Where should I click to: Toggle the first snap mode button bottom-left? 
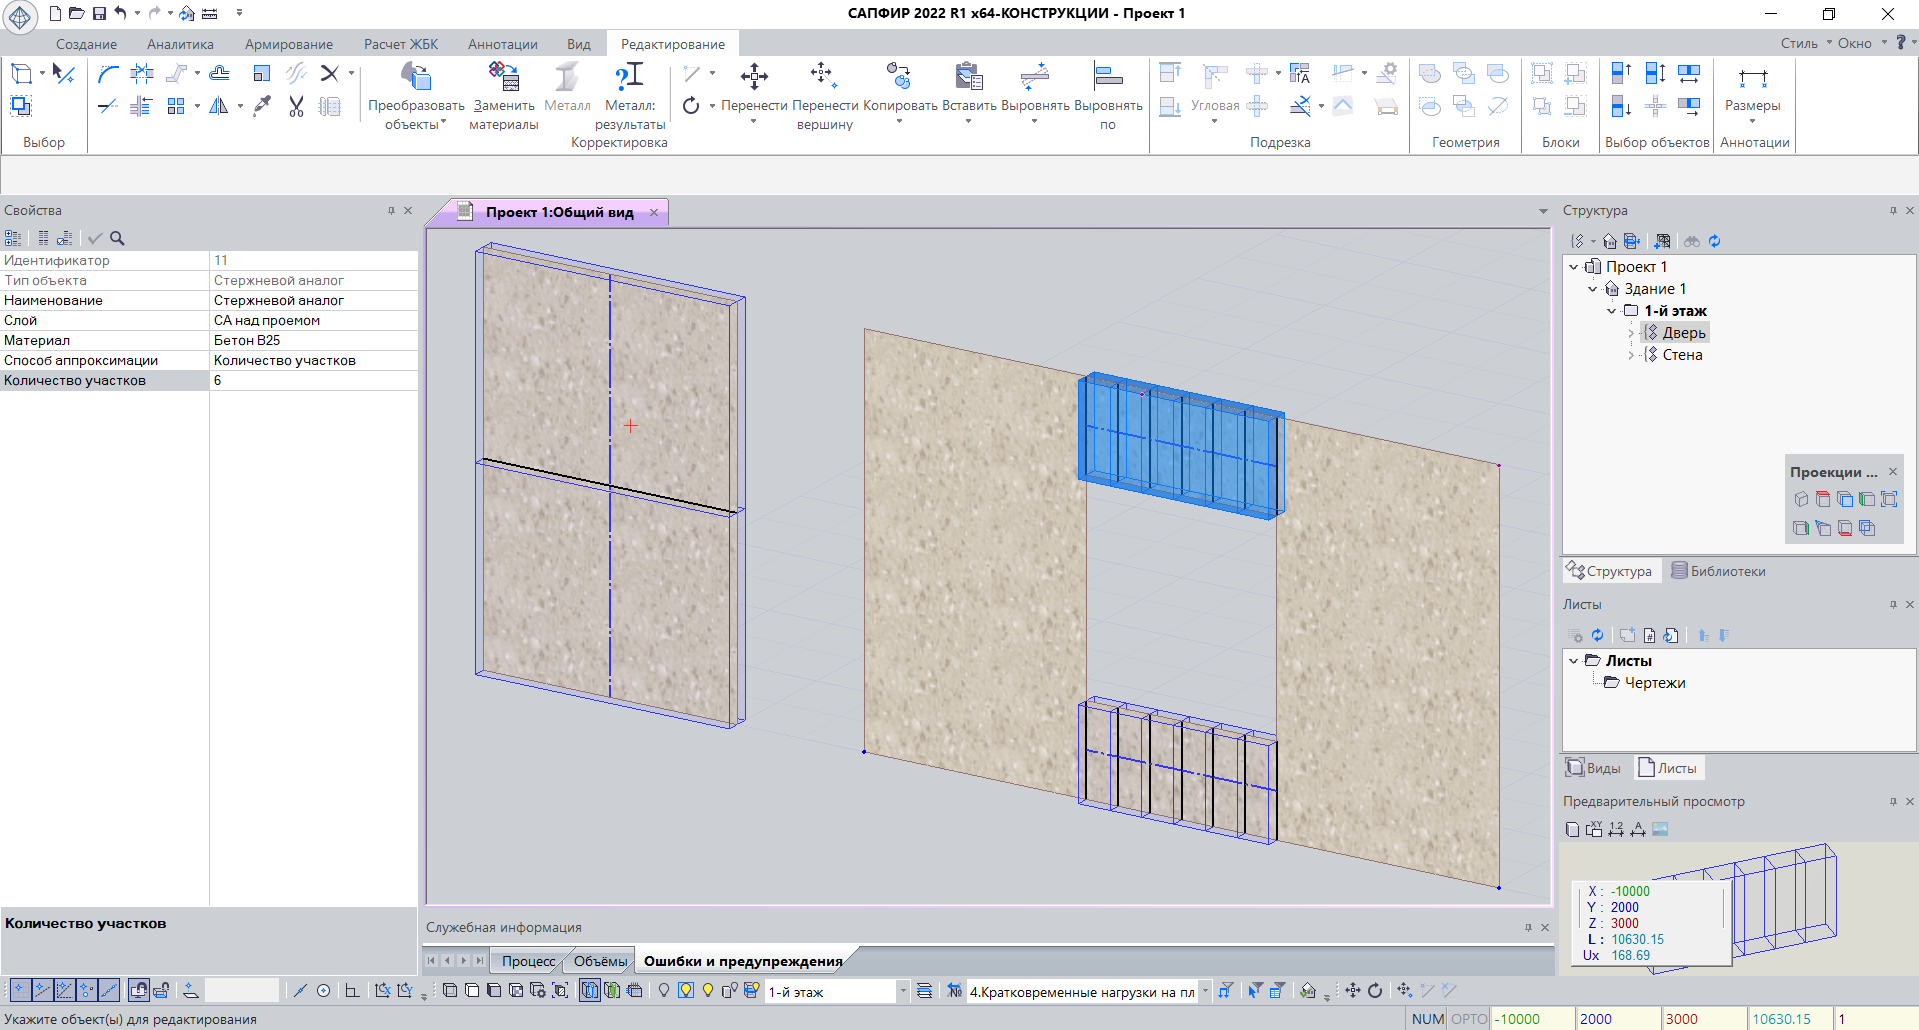19,990
